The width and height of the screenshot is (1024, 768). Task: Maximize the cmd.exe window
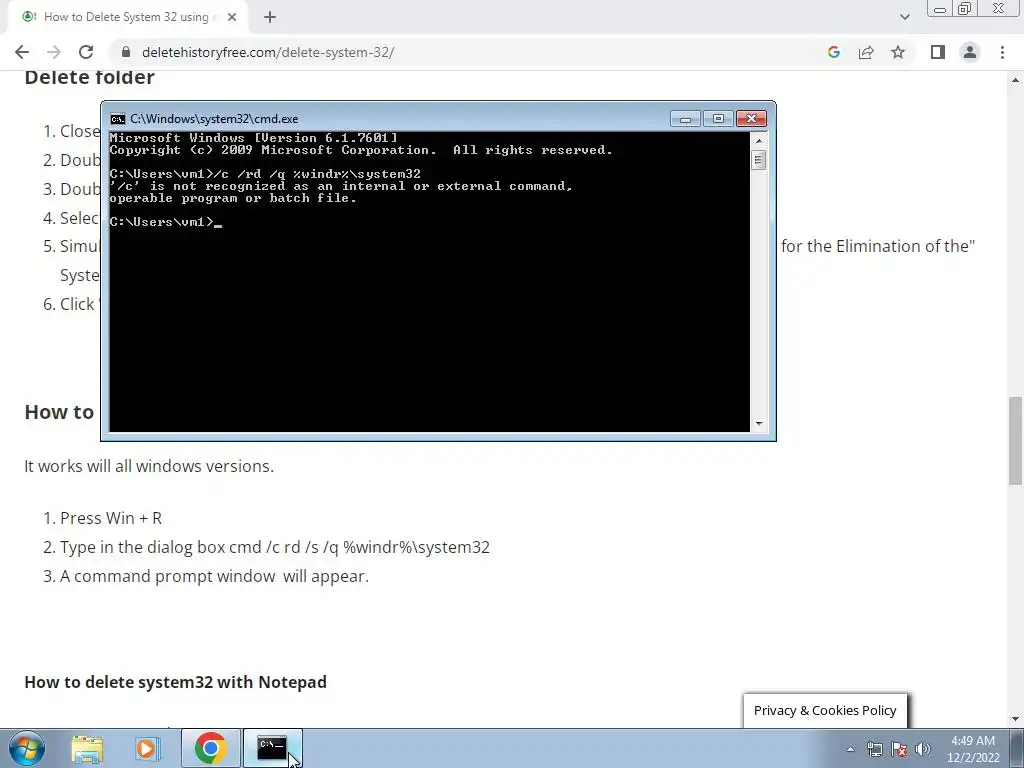click(x=718, y=119)
